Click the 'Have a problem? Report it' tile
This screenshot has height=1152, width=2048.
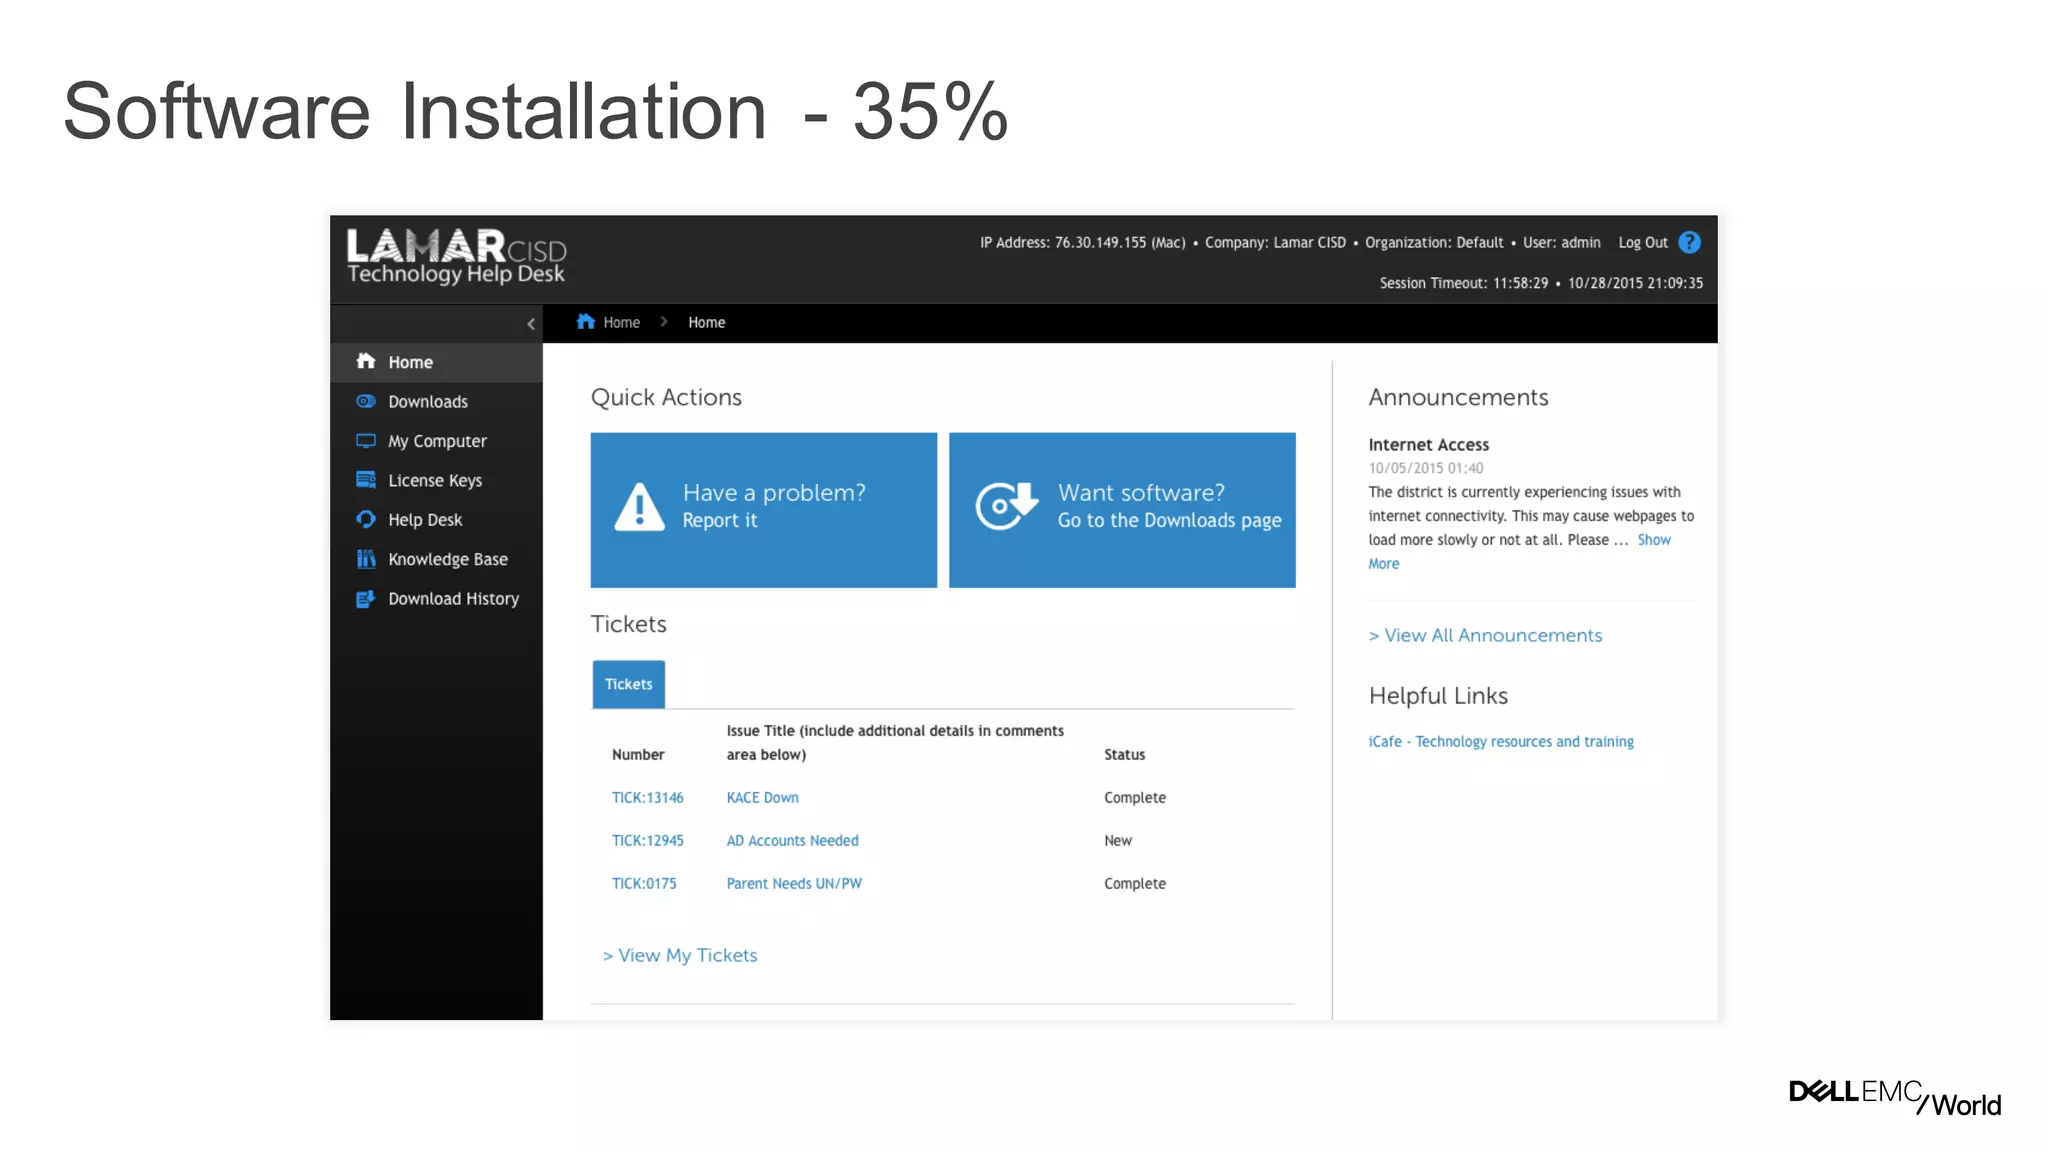764,510
